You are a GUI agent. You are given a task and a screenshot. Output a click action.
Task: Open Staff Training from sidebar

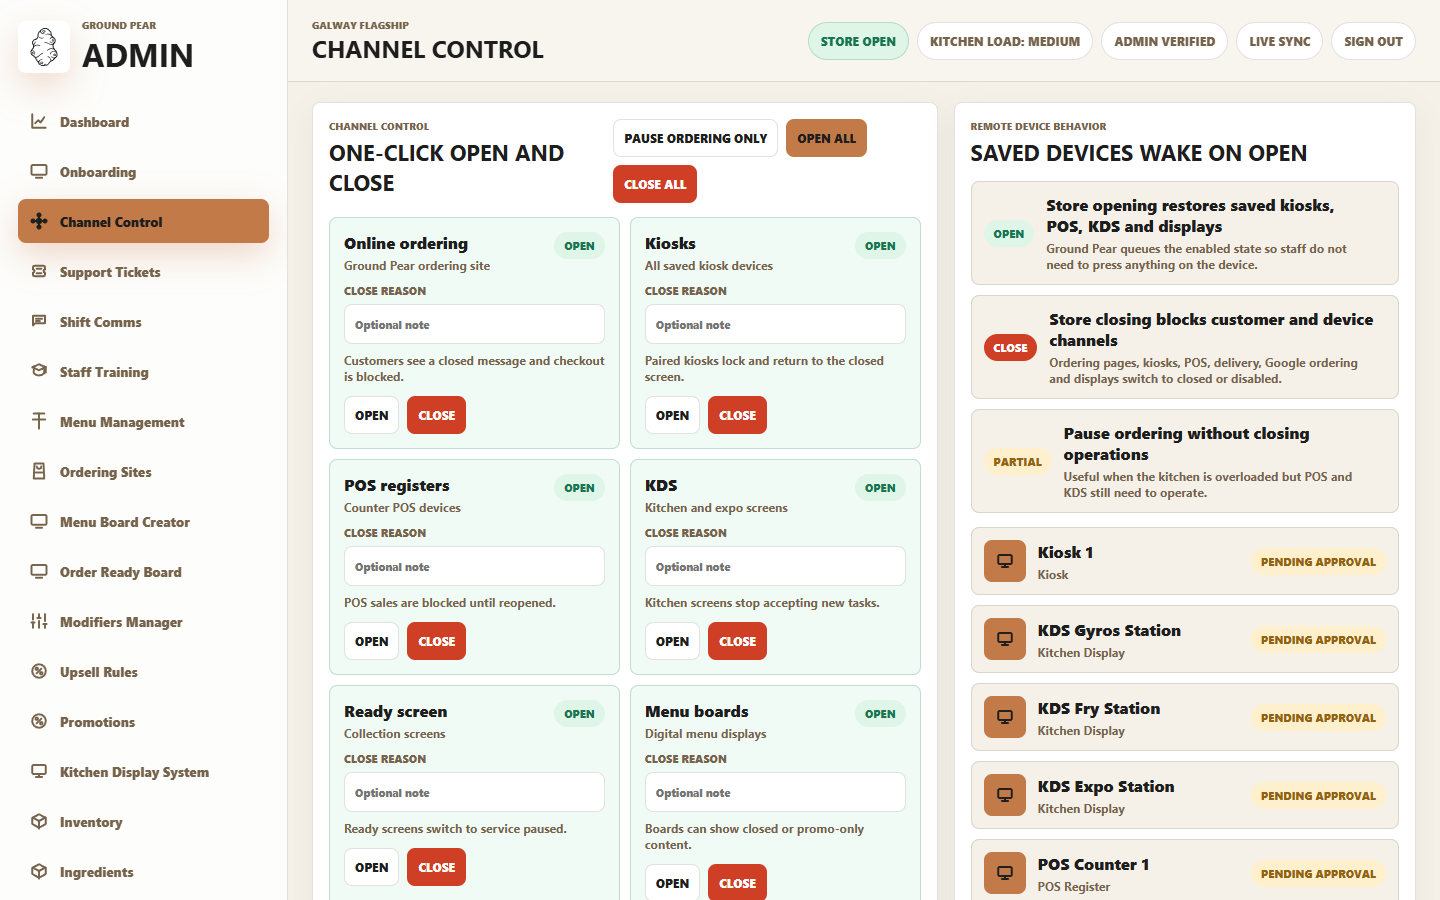[143, 372]
